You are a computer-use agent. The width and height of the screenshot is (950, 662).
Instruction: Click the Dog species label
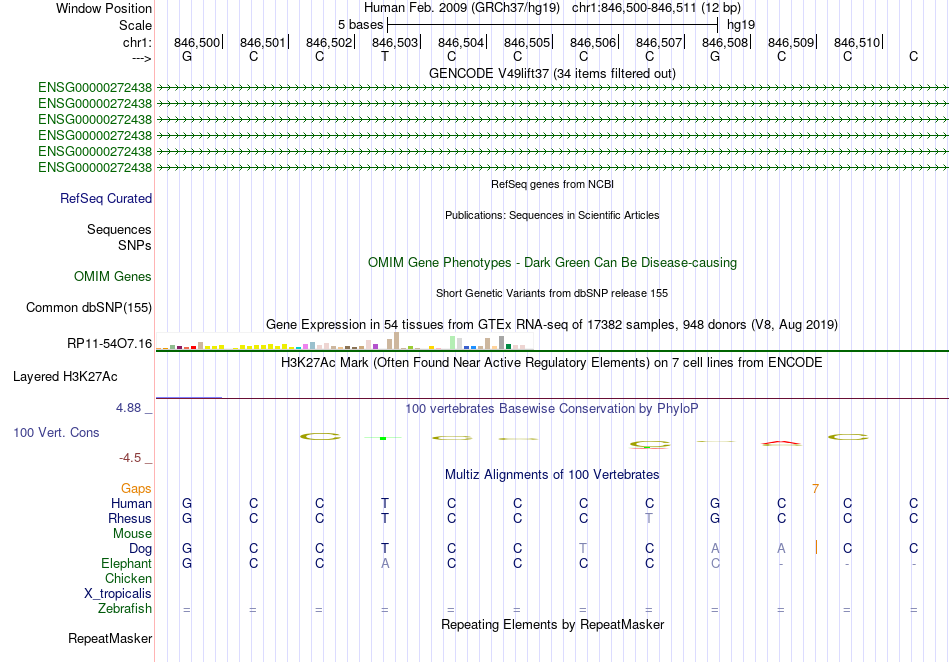pos(141,549)
